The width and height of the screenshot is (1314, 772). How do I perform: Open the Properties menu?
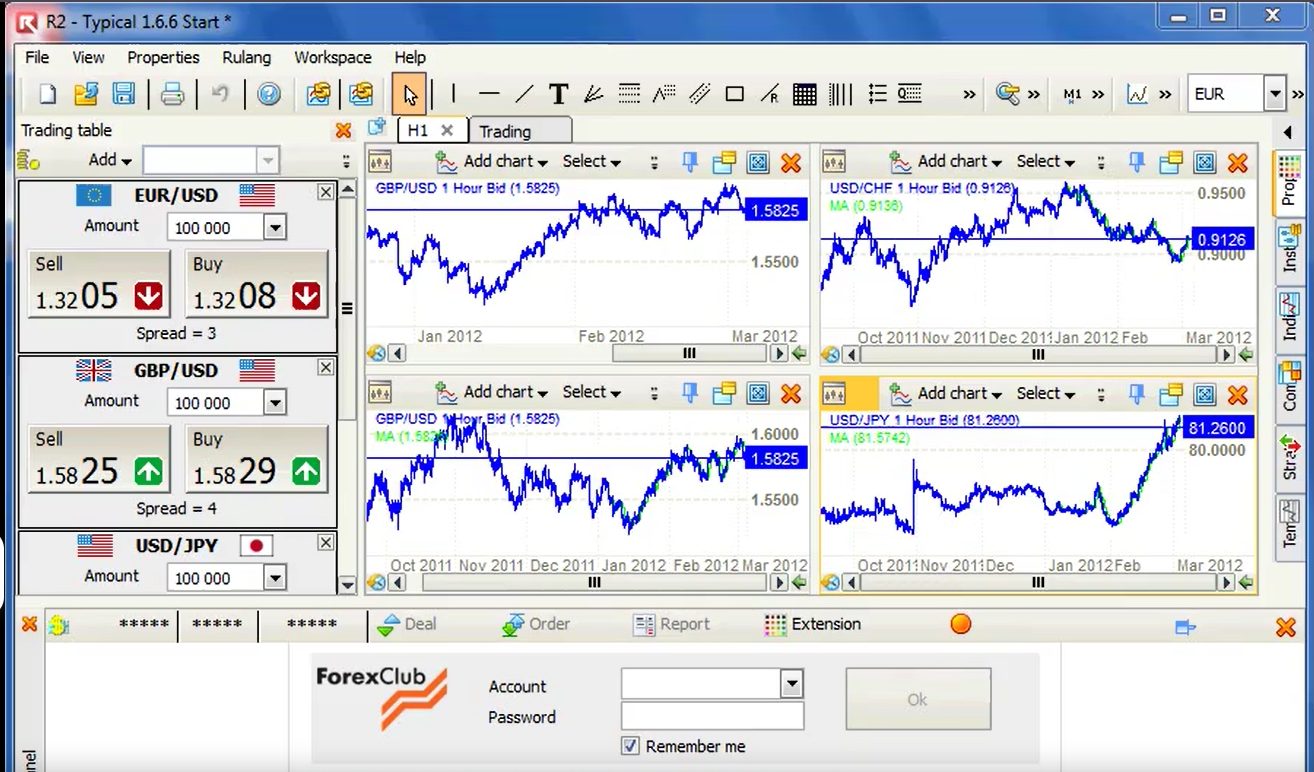coord(163,58)
